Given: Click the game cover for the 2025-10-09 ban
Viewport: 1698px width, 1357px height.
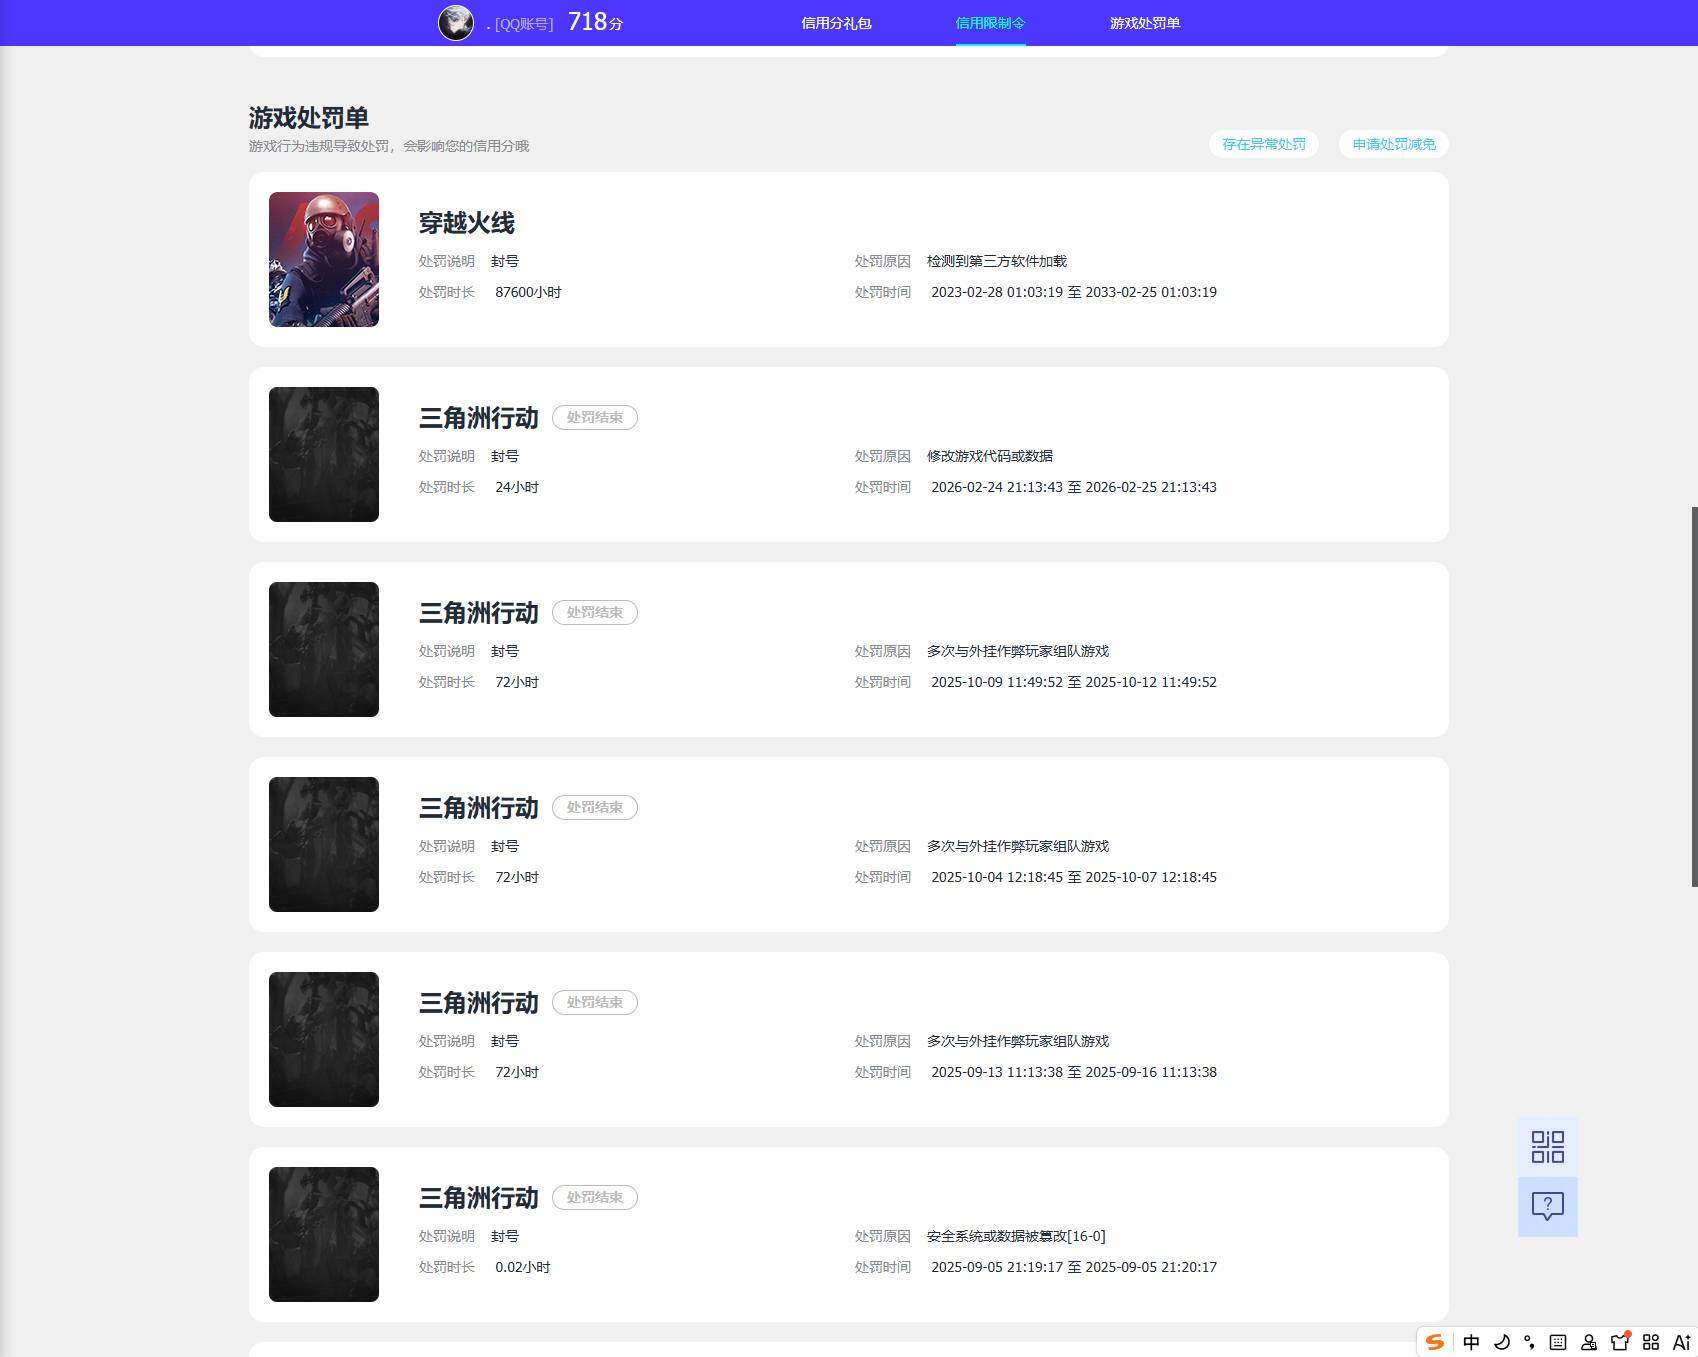Looking at the screenshot, I should click(324, 649).
